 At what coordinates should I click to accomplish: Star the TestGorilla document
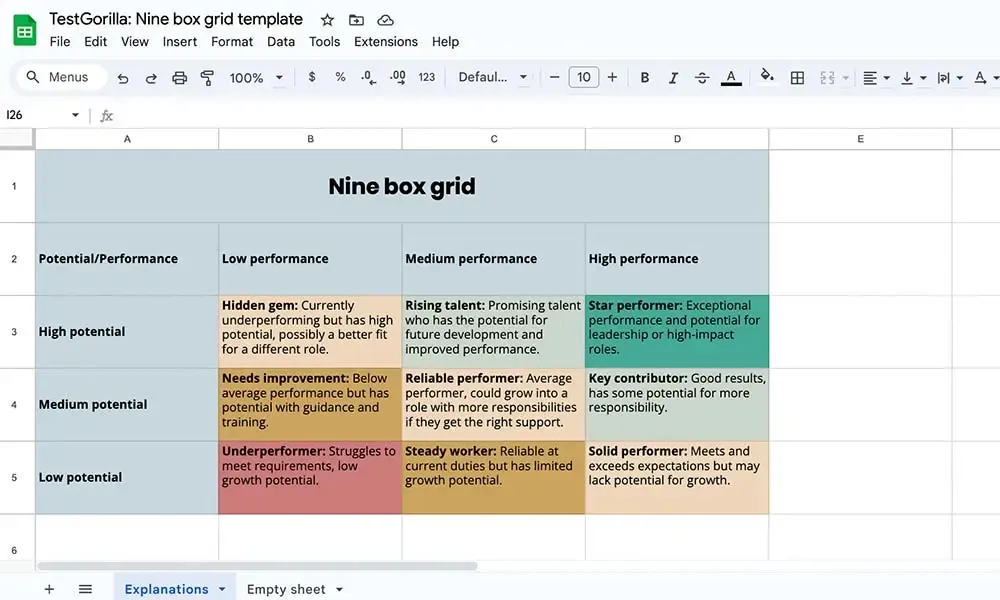pyautogui.click(x=327, y=20)
